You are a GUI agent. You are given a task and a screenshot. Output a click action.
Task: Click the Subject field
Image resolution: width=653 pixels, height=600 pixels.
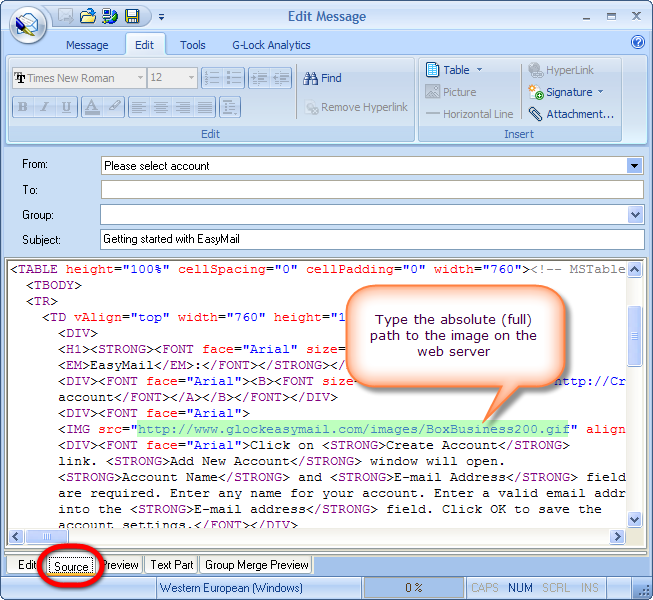tap(372, 239)
